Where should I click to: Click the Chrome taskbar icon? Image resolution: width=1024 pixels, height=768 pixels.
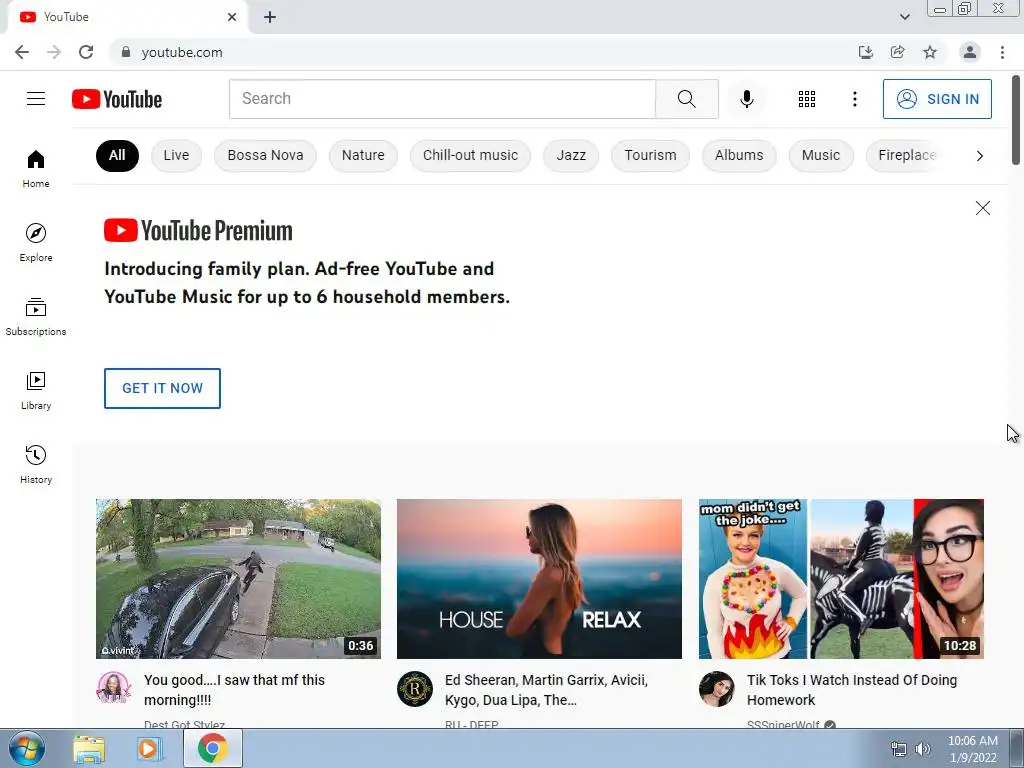[212, 748]
